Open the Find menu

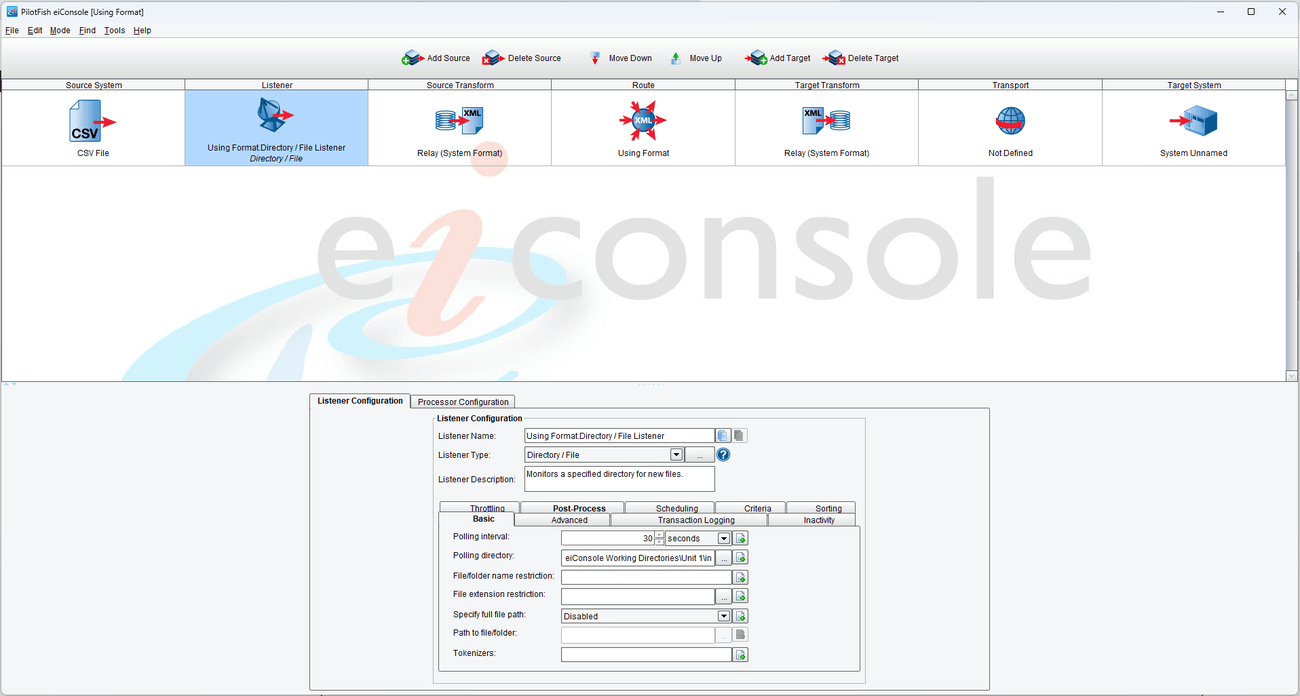point(87,30)
